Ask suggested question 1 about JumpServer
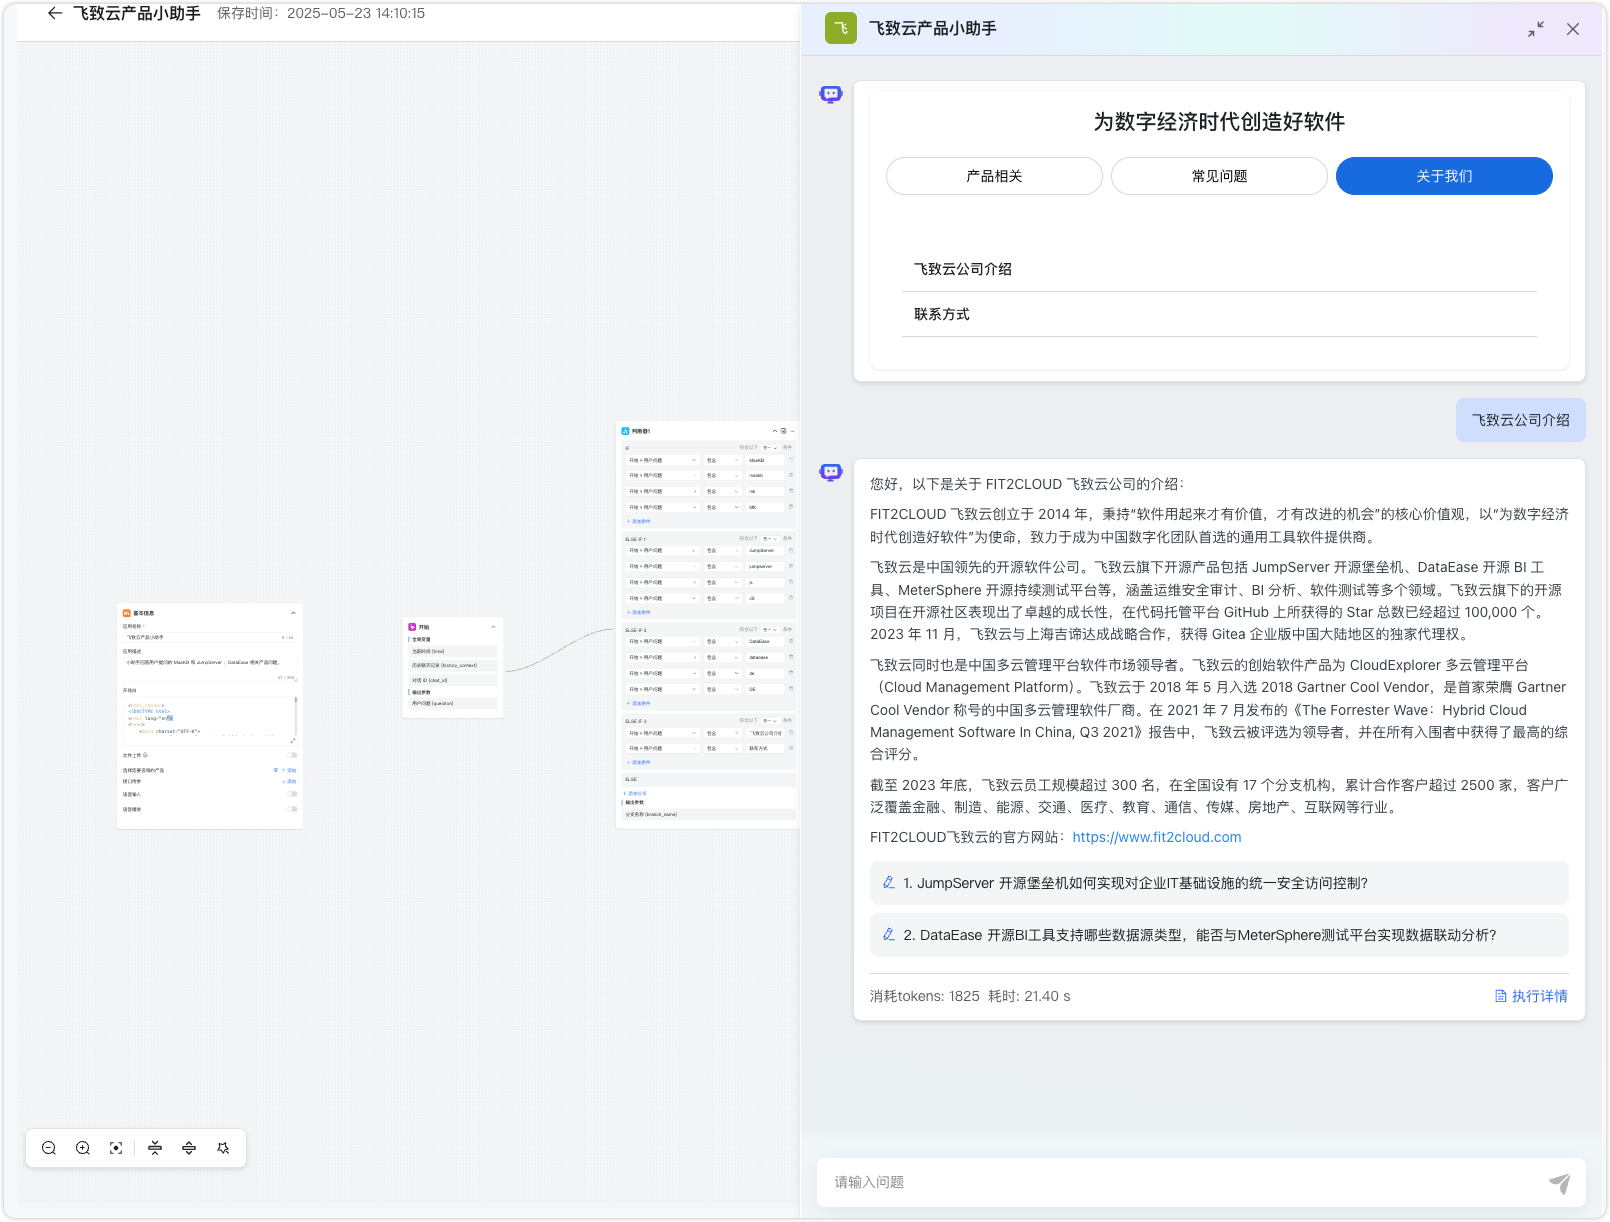1610x1222 pixels. pyautogui.click(x=1219, y=883)
